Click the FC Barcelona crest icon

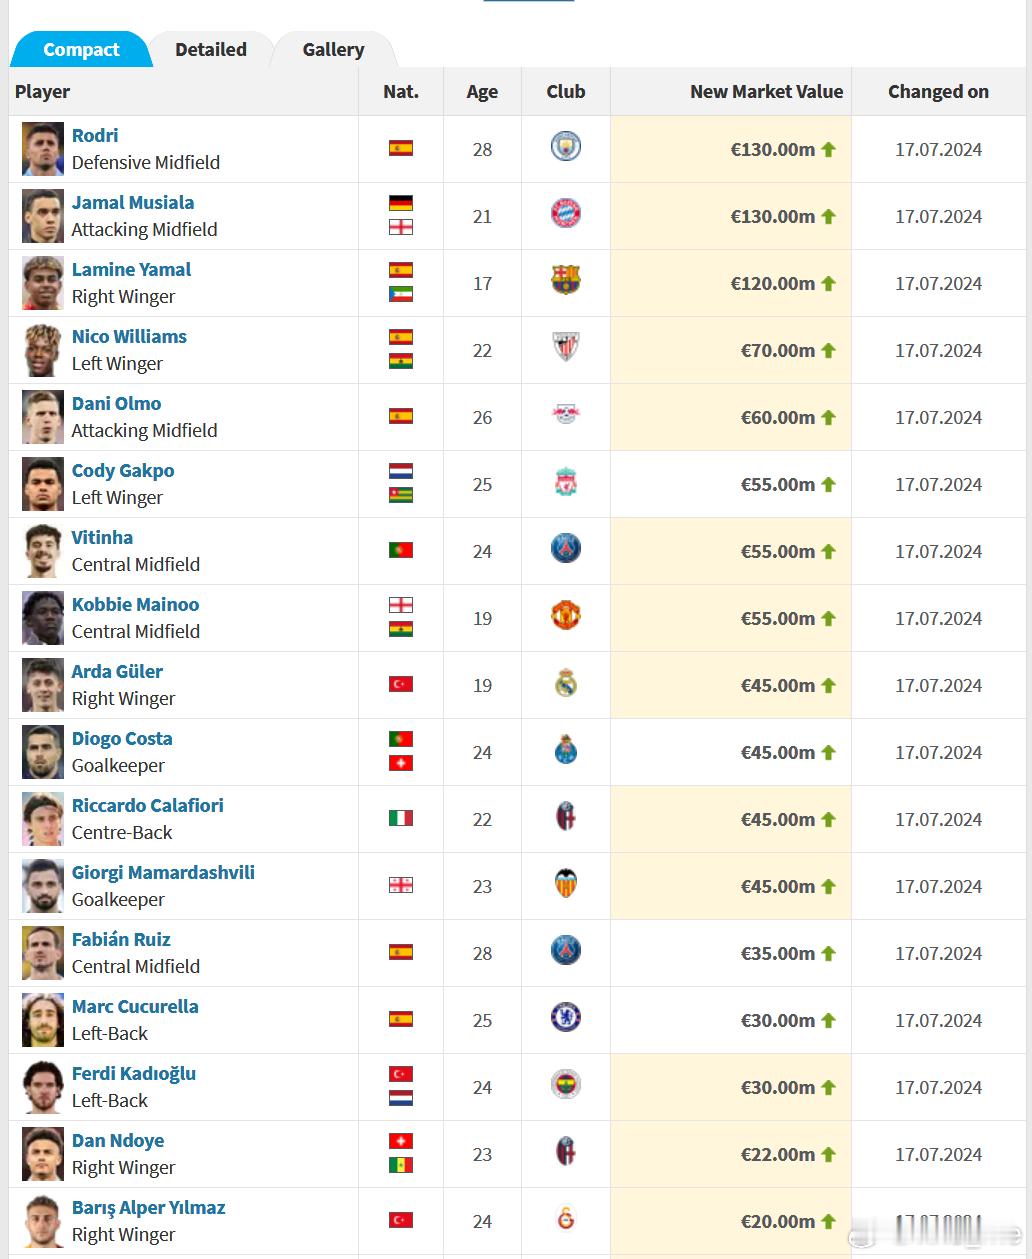566,281
